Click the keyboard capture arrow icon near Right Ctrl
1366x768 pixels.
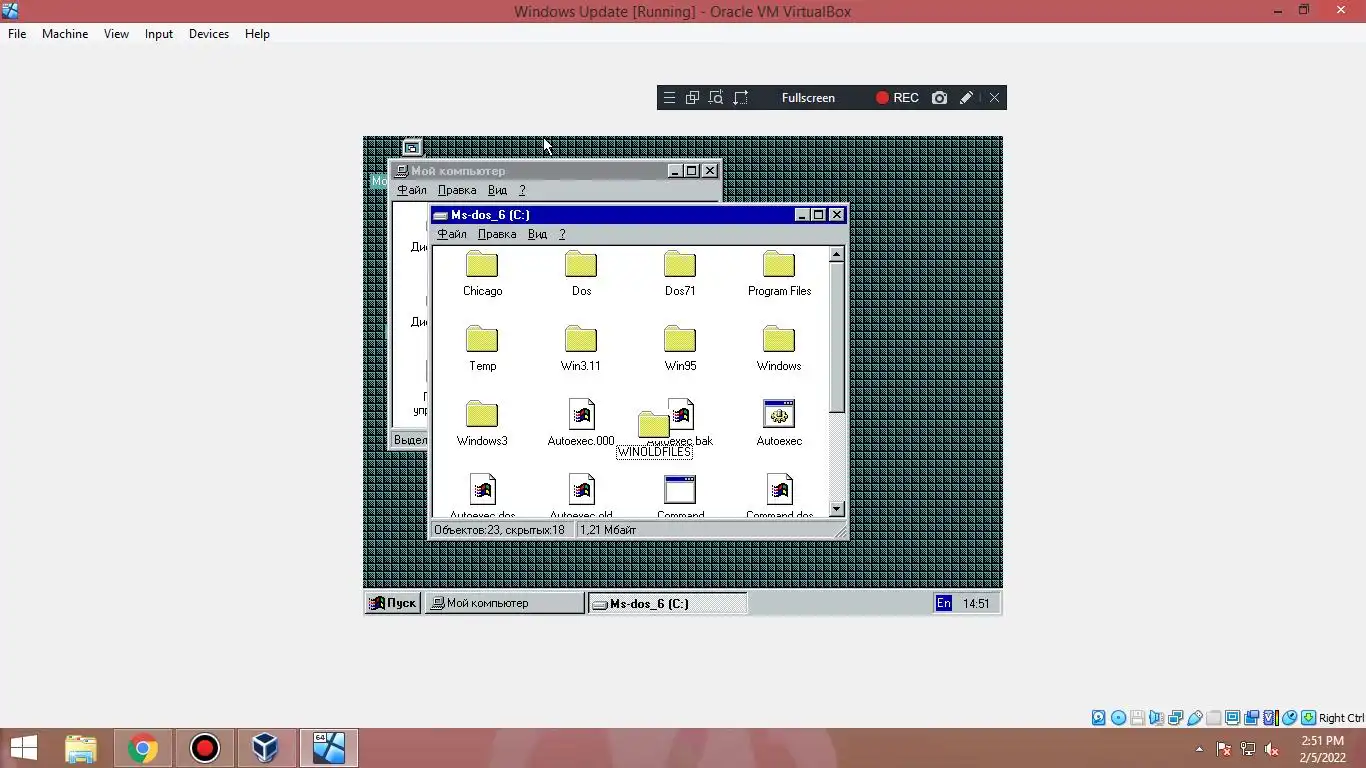[1308, 718]
